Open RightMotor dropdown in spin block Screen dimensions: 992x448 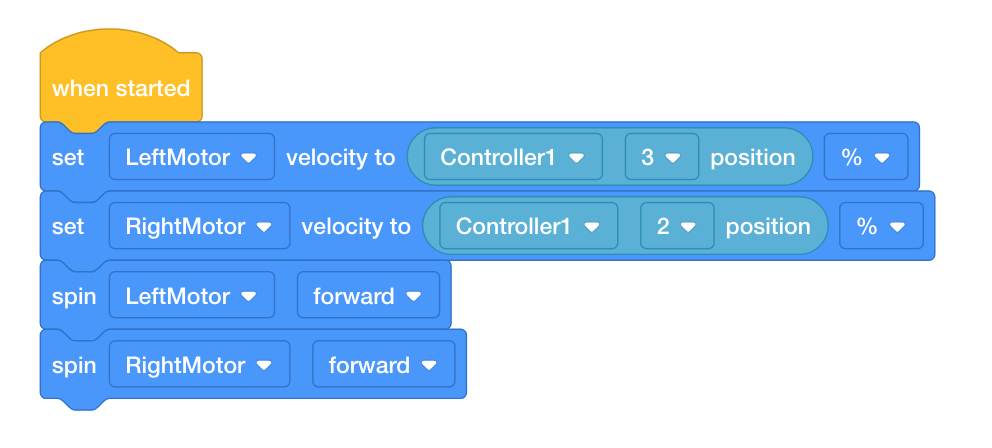[x=199, y=364]
